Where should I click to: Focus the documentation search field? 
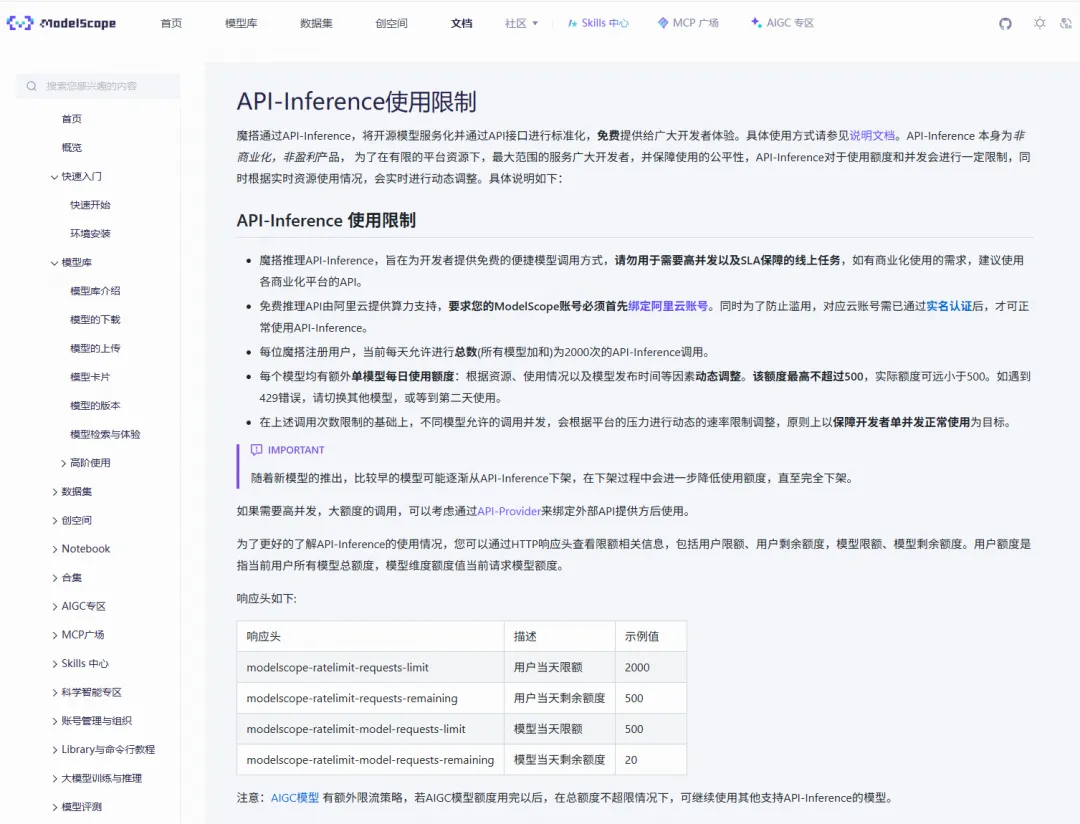tap(98, 86)
